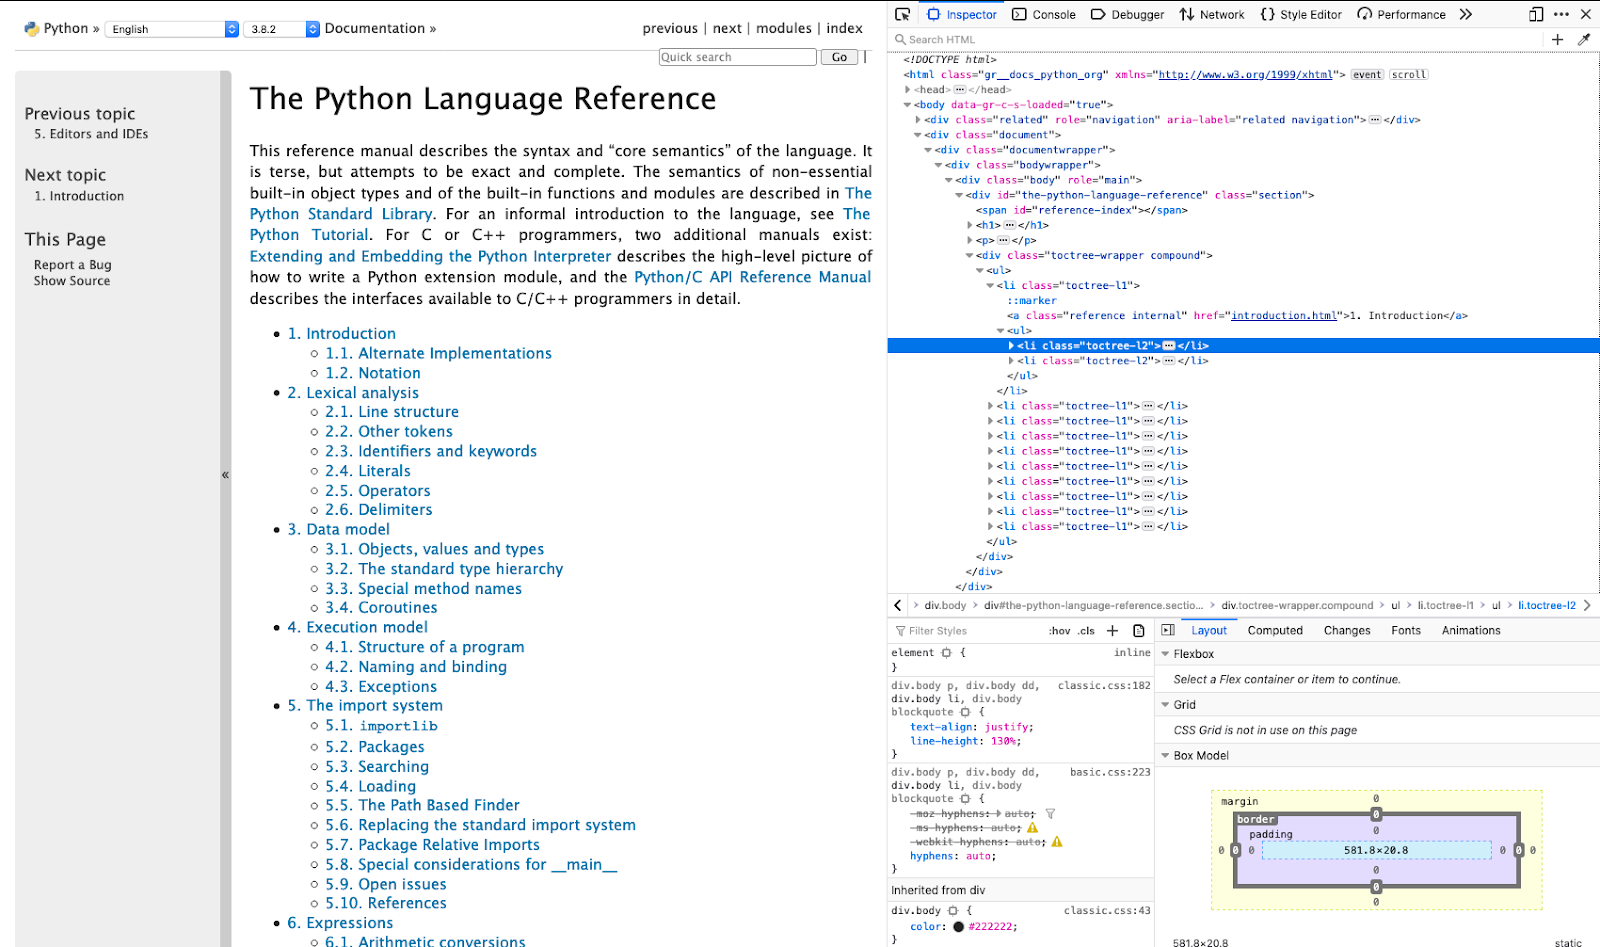The width and height of the screenshot is (1600, 947).
Task: Click the Search HTML field
Action: (1215, 39)
